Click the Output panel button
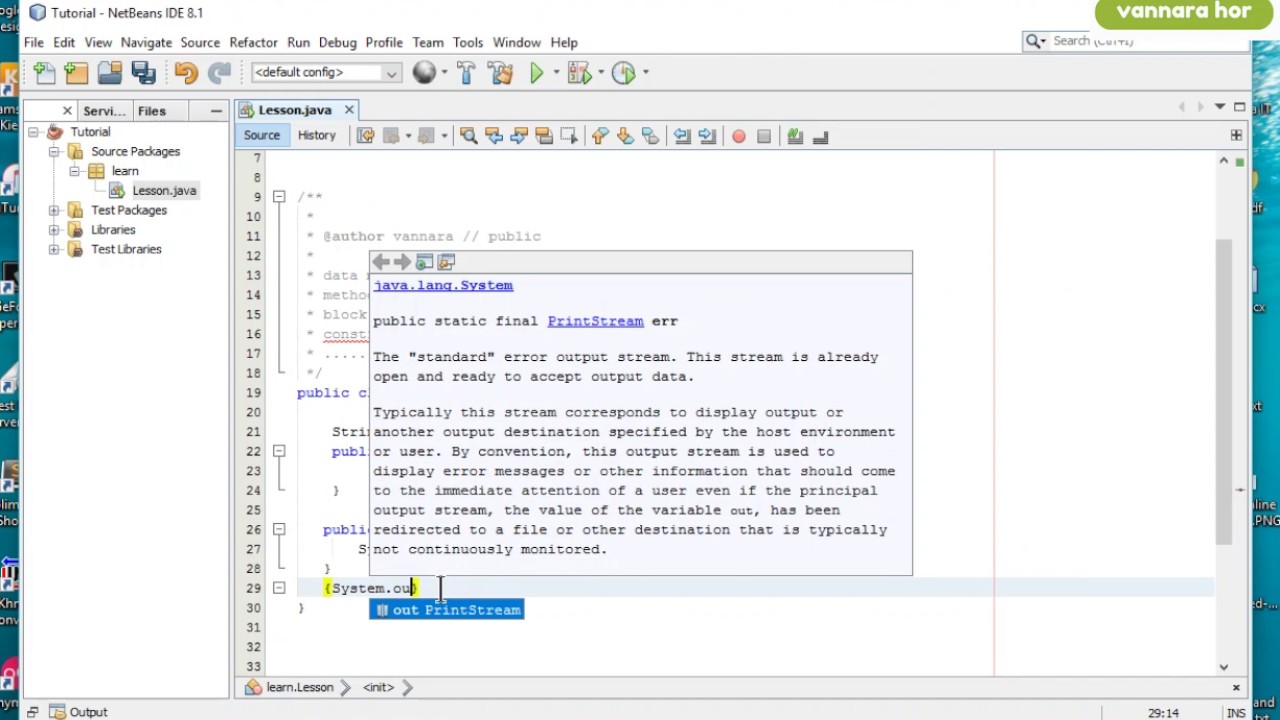Image resolution: width=1280 pixels, height=720 pixels. pyautogui.click(x=78, y=712)
